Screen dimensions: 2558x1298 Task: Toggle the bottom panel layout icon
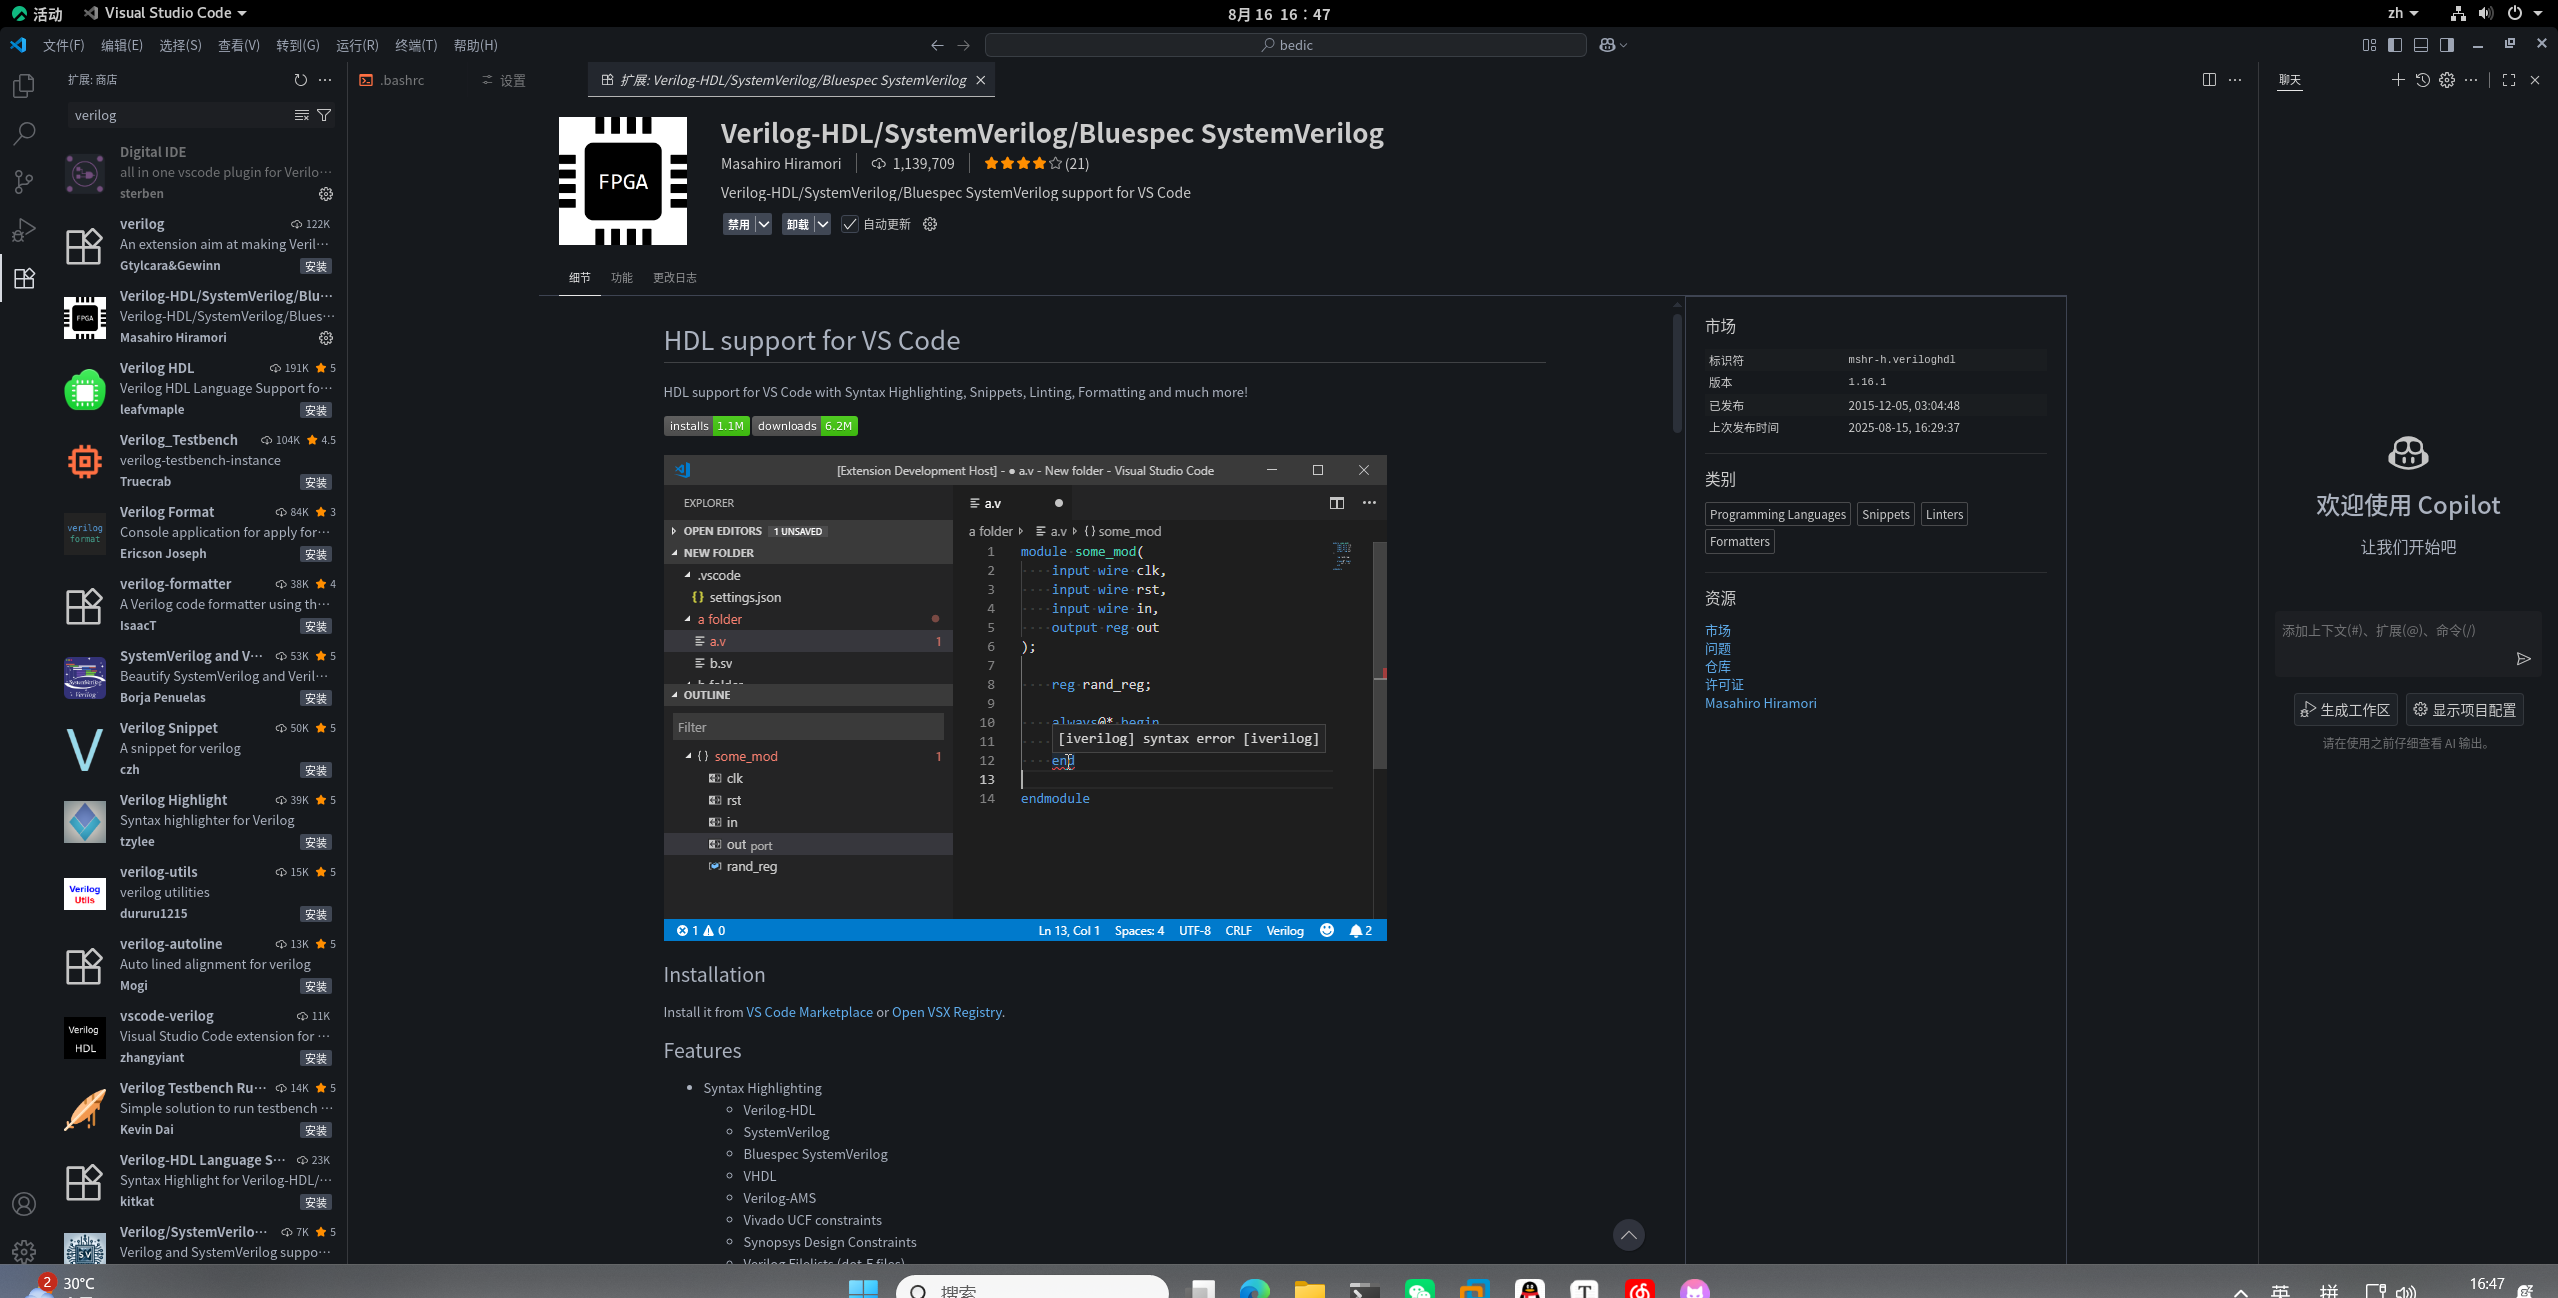[2421, 45]
